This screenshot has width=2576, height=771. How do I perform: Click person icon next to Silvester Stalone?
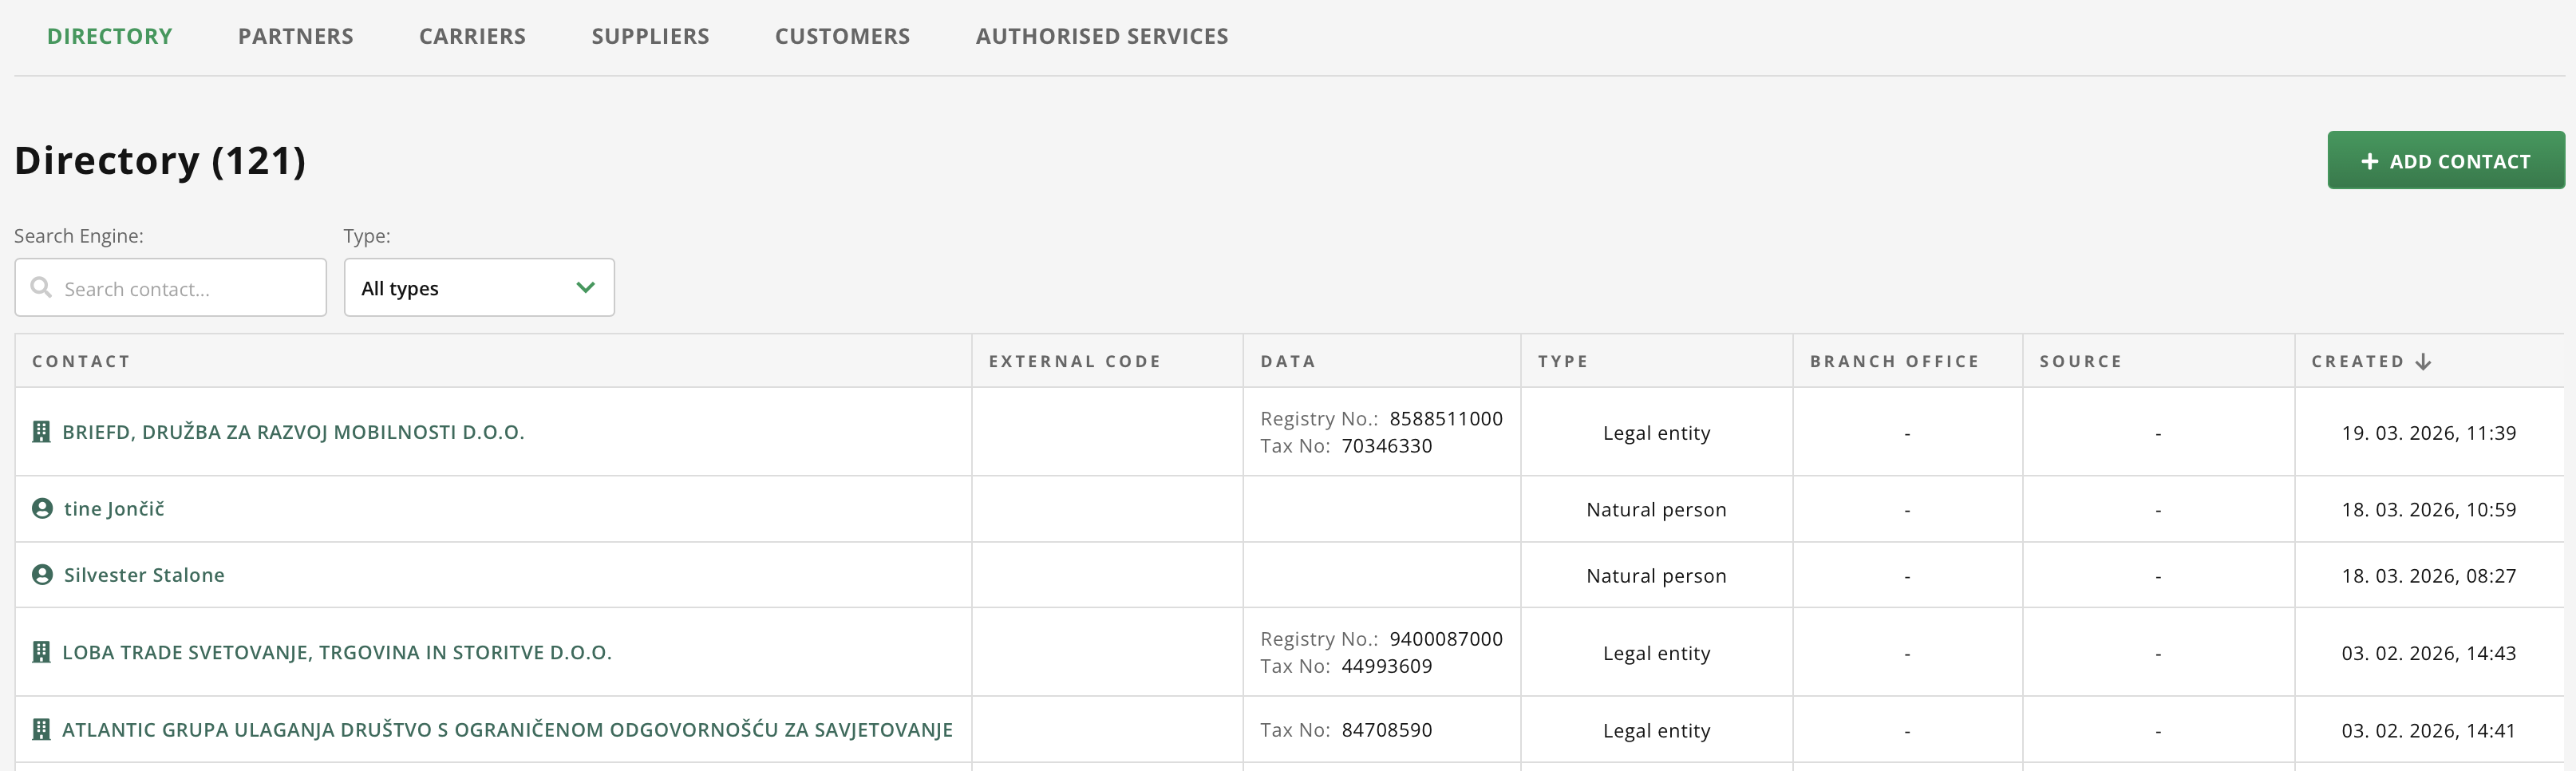click(x=42, y=575)
